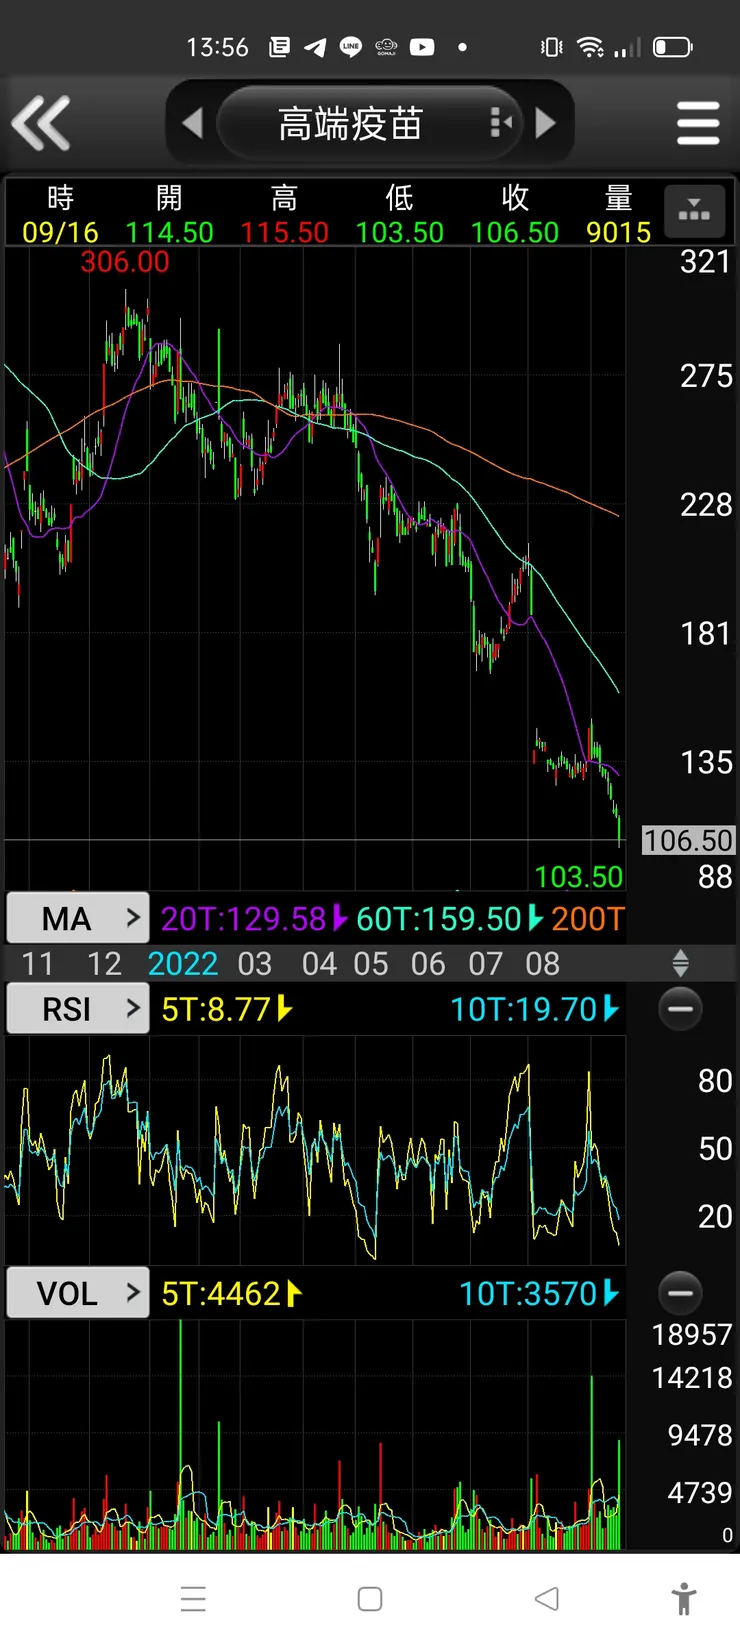Tap the highlighted 106.50 price axis marker
Viewport: 740px width, 1644px height.
coord(688,840)
